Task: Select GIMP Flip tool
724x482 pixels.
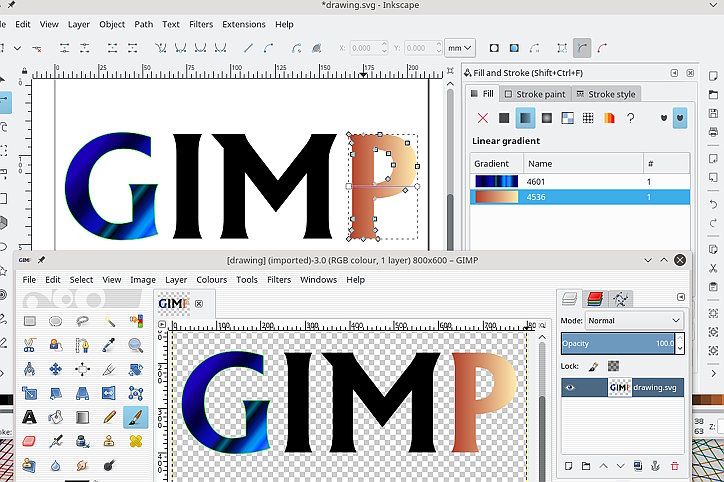Action: click(x=109, y=393)
